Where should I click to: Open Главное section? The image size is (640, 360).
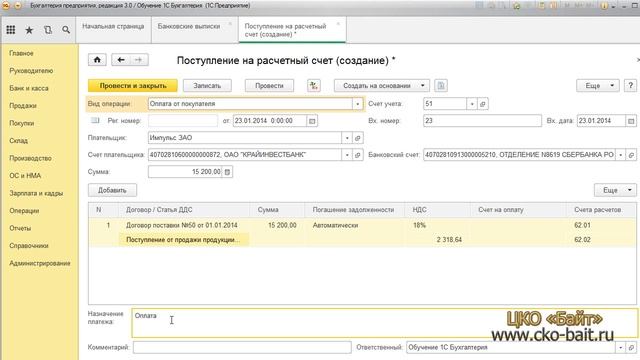click(x=21, y=53)
